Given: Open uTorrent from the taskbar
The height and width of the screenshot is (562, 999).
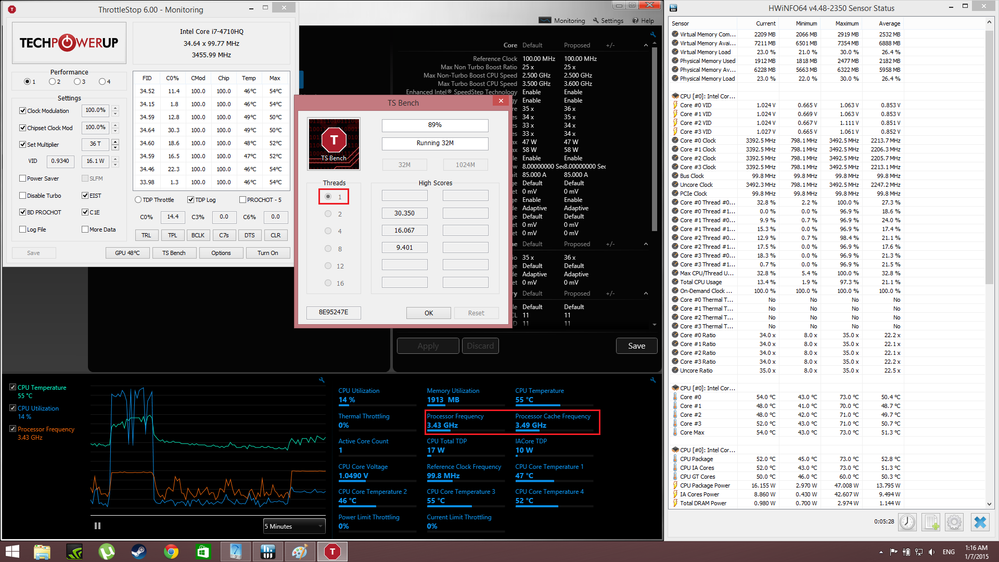Looking at the screenshot, I should point(106,552).
